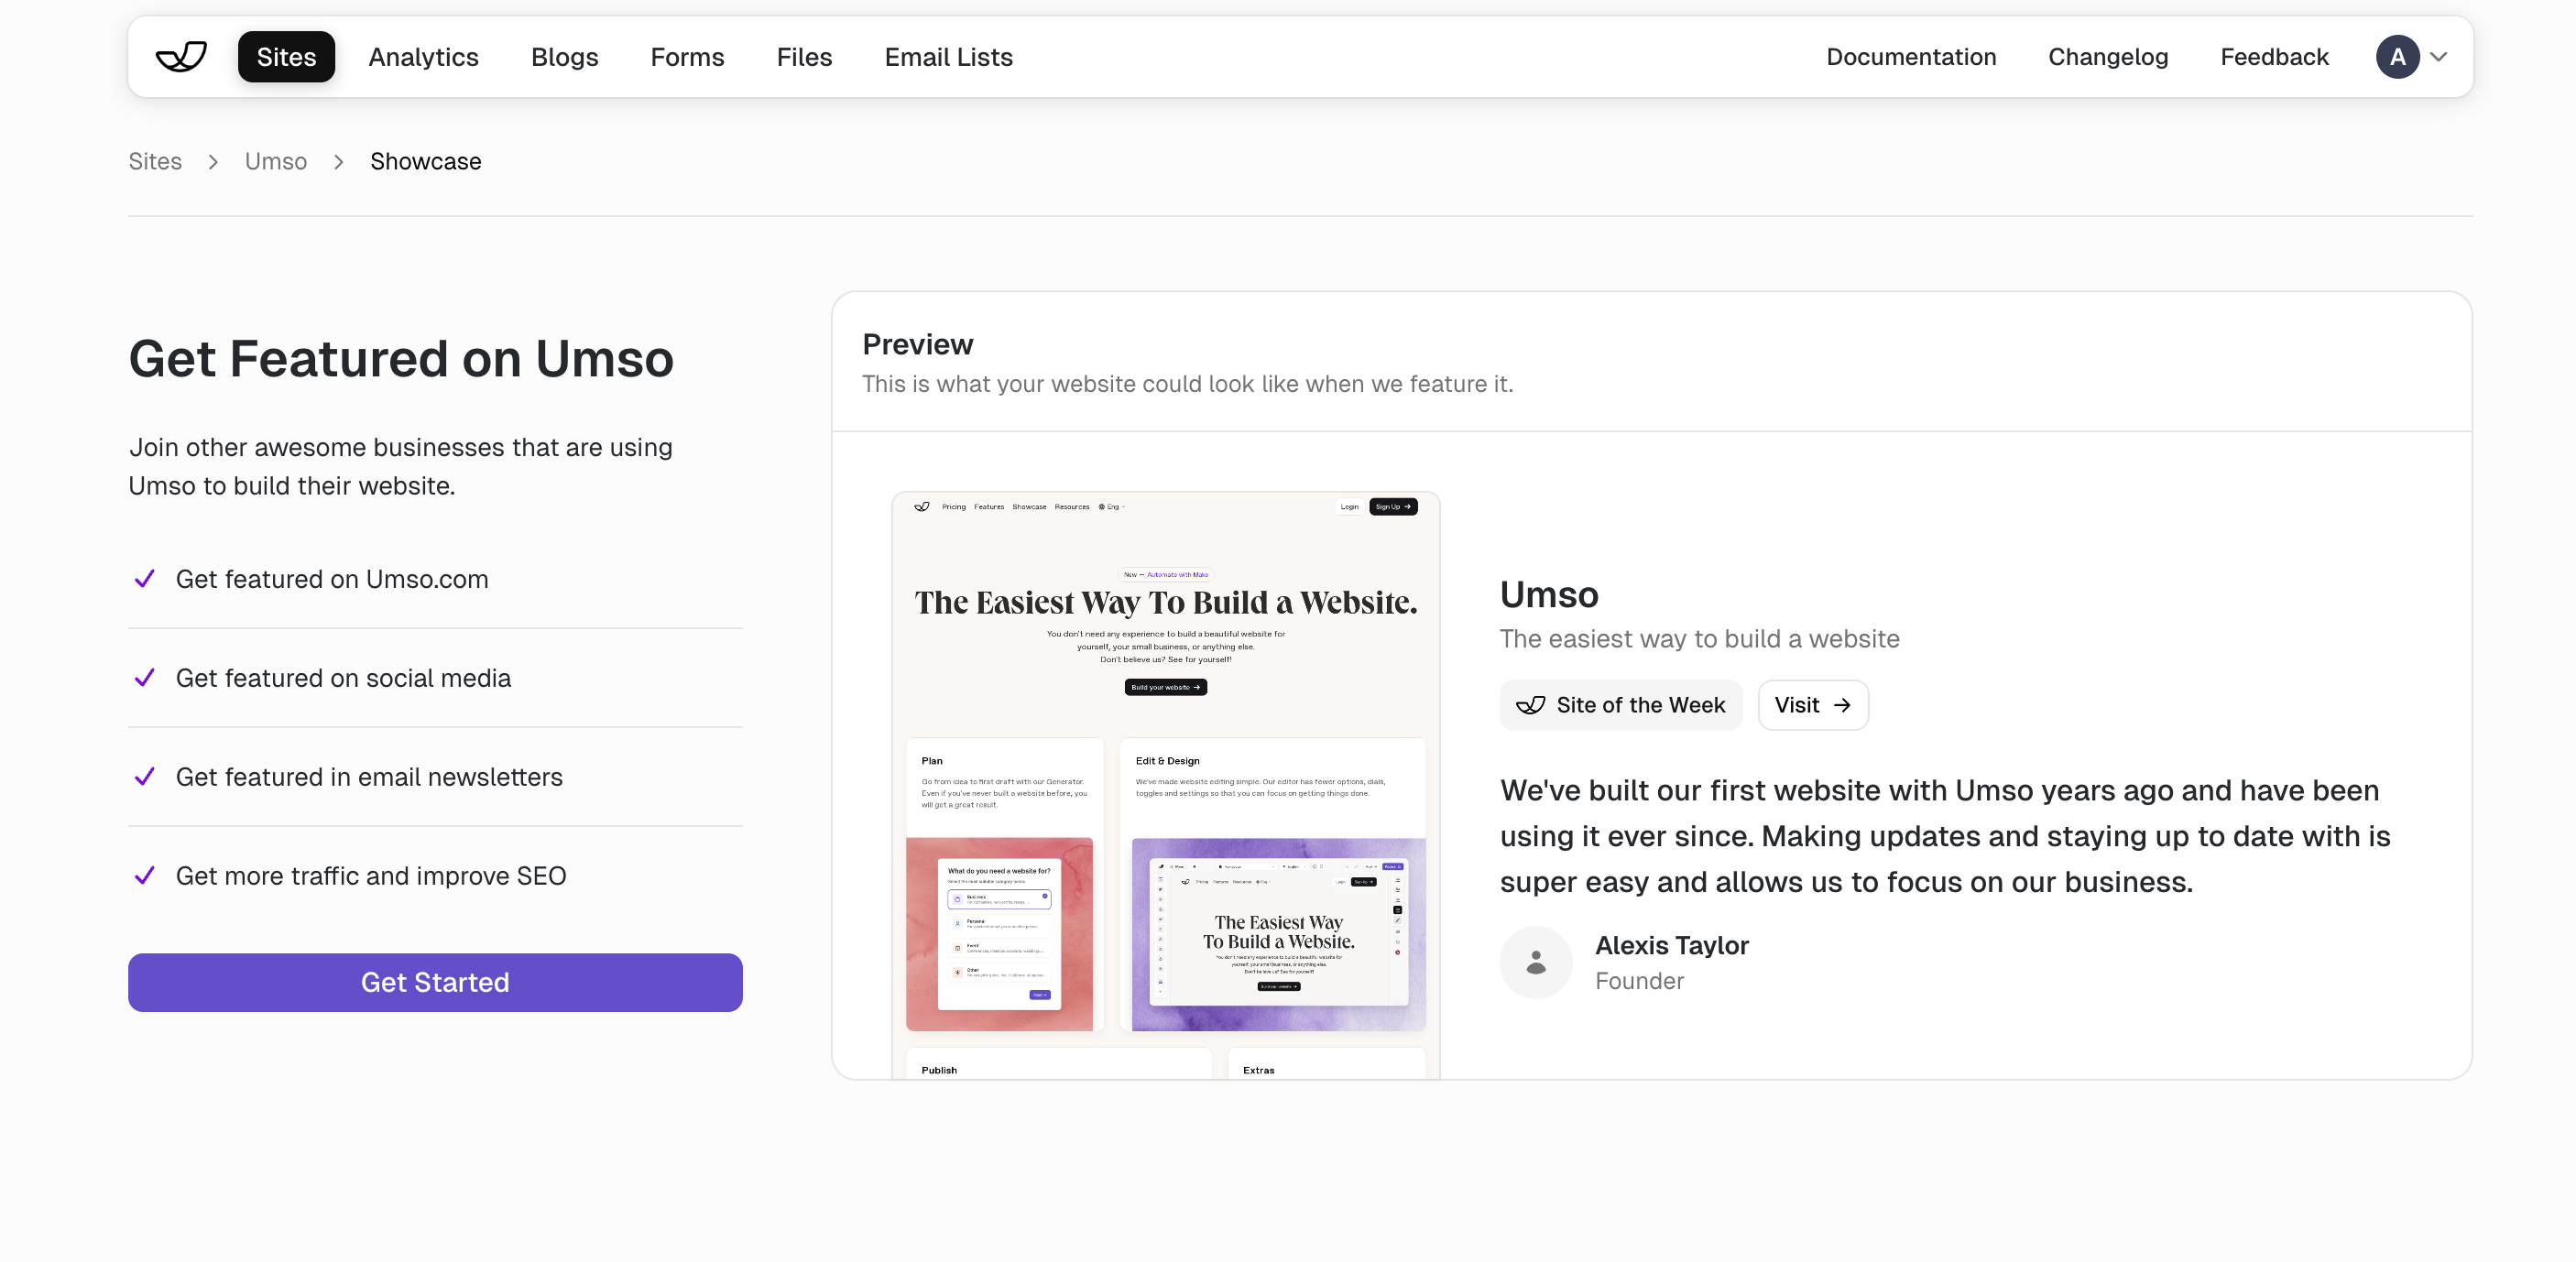Click checkmark beside Get featured on social media
Image resolution: width=2576 pixels, height=1262 pixels.
[145, 678]
